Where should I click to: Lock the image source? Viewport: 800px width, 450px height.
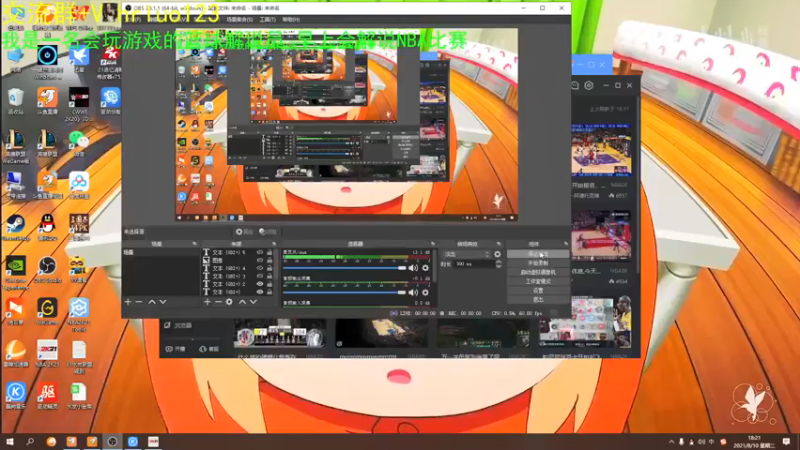point(269,260)
